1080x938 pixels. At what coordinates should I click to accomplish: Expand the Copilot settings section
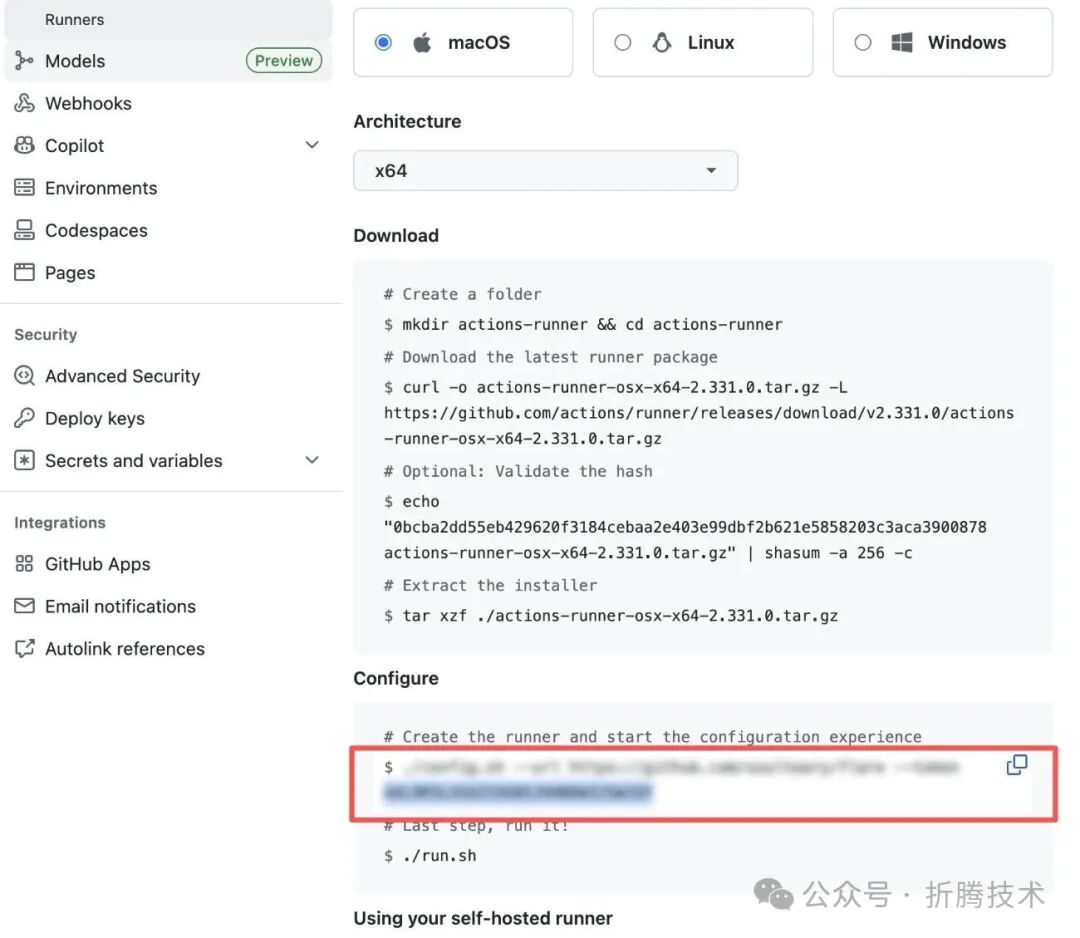(x=312, y=145)
